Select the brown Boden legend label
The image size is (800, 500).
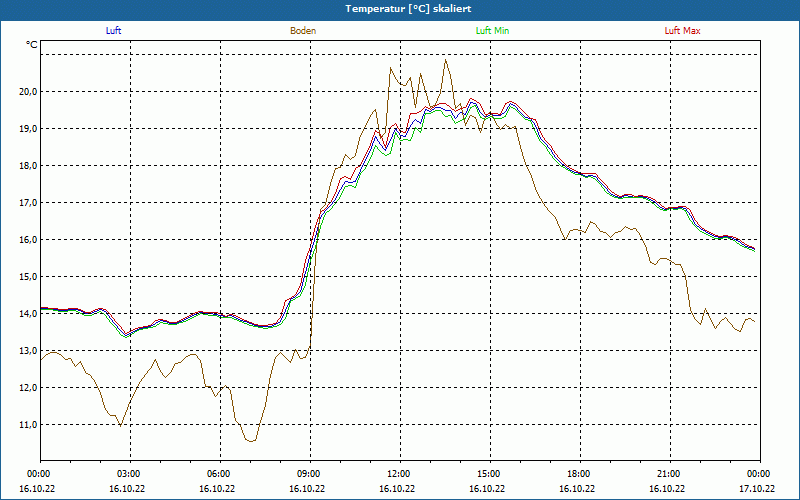pyautogui.click(x=303, y=31)
